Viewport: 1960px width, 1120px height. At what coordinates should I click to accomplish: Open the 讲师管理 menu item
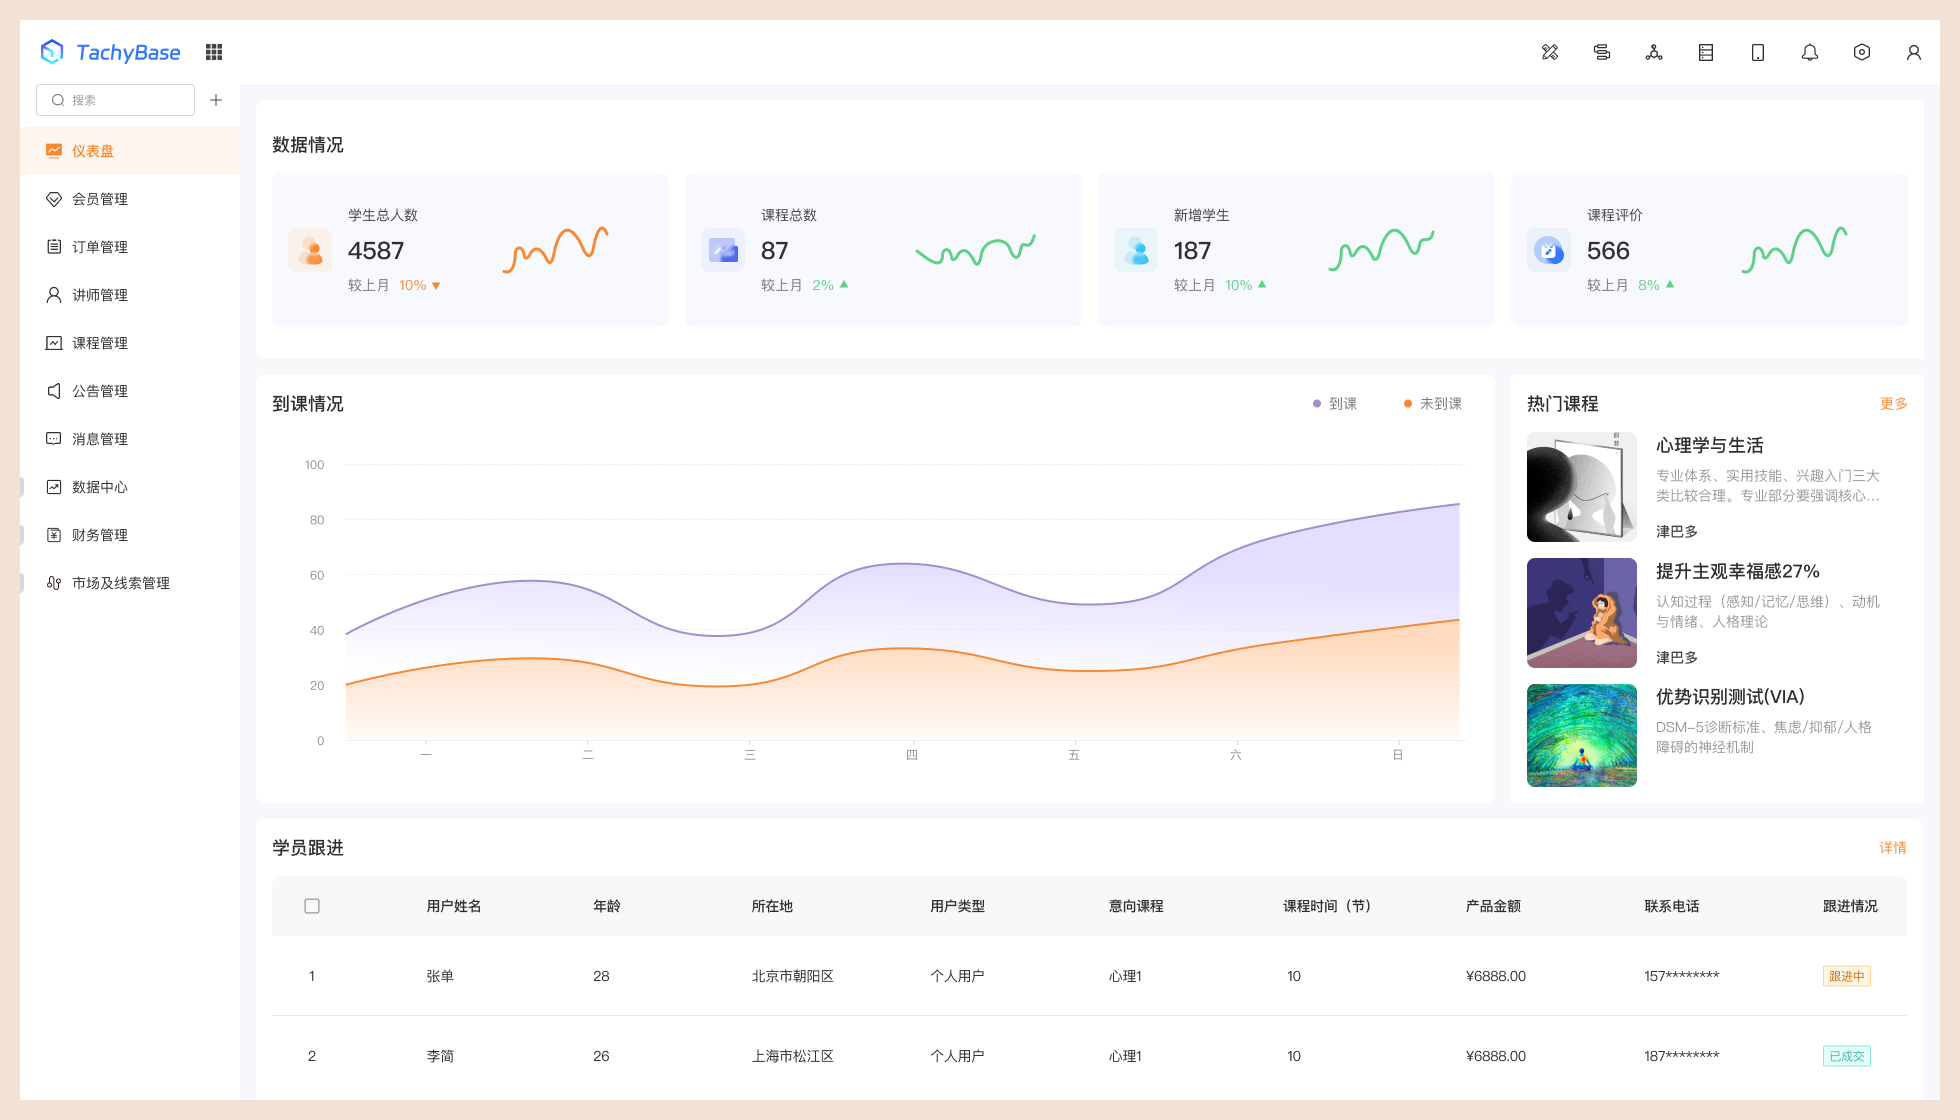(130, 295)
